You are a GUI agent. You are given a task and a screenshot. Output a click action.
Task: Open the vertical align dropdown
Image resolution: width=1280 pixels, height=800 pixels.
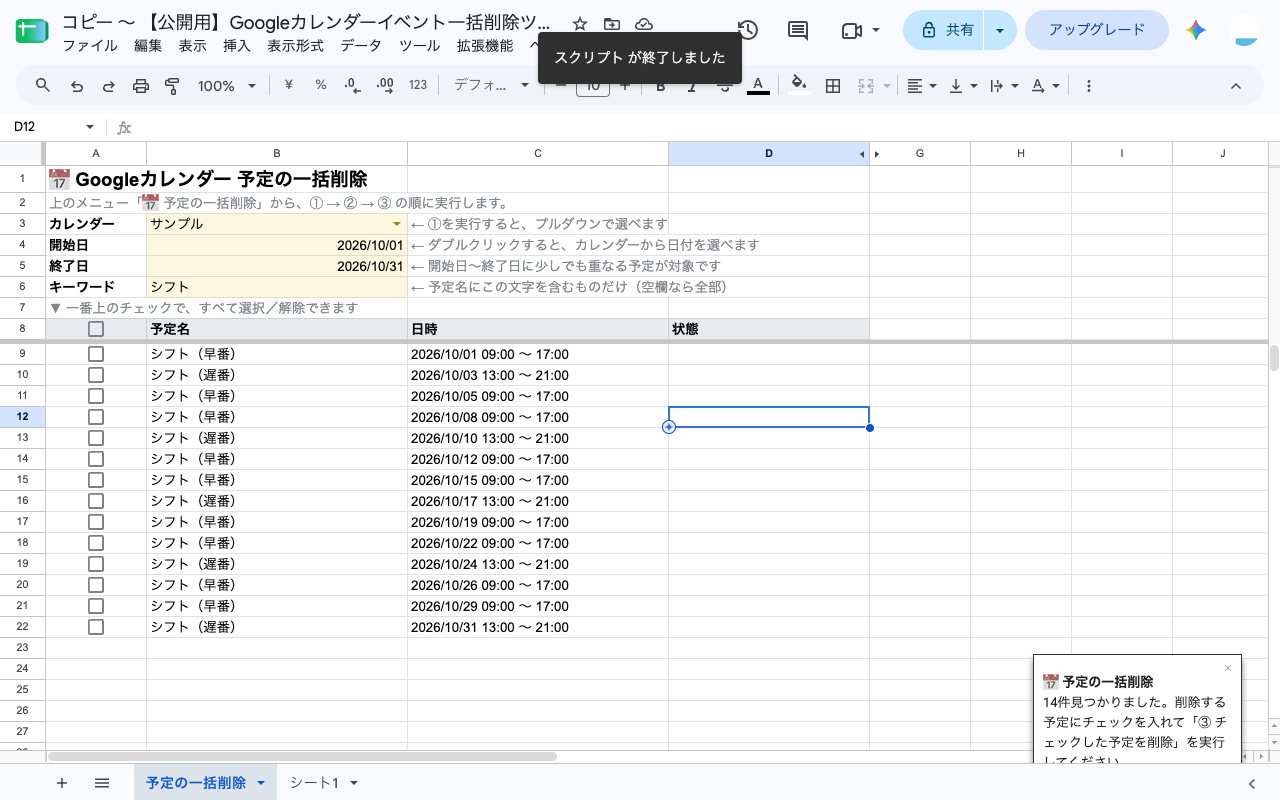[x=963, y=86]
